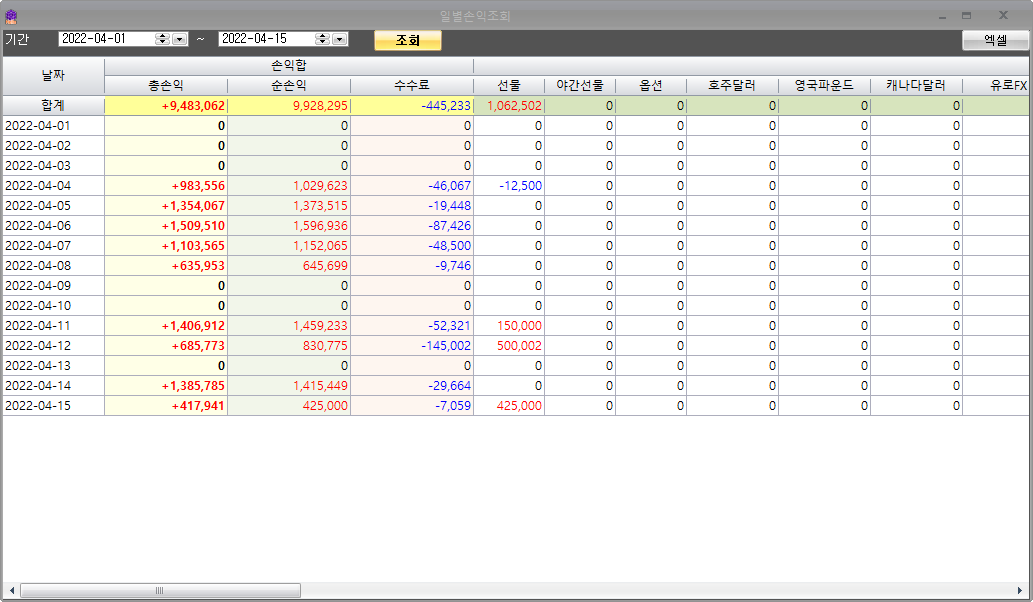Export data with the 엑셀 button

995,40
